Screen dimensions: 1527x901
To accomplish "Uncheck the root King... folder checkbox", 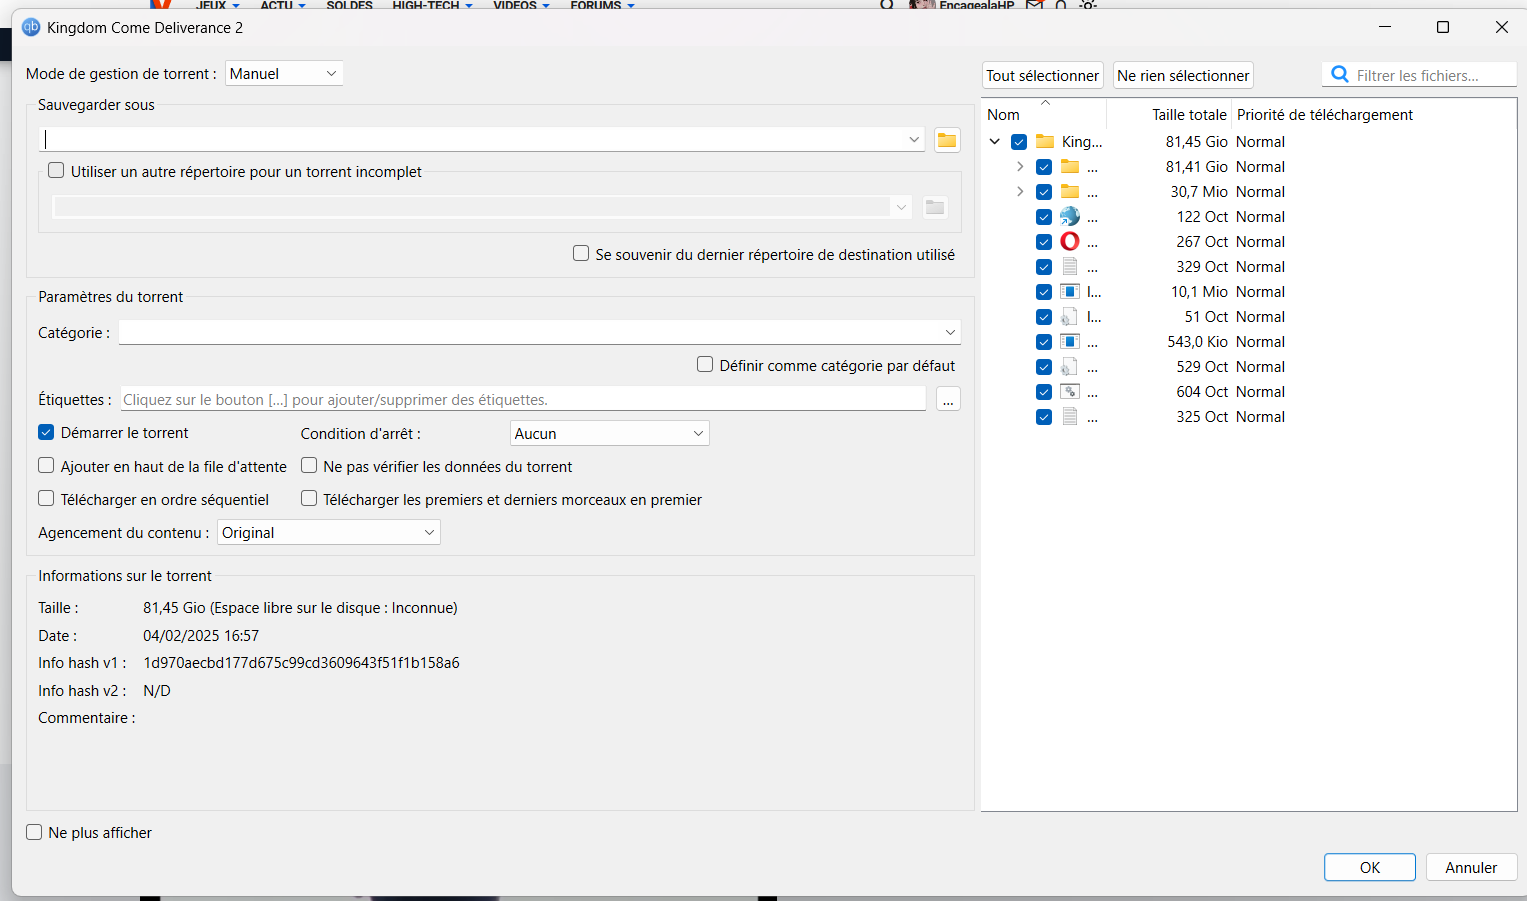I will tap(1019, 142).
